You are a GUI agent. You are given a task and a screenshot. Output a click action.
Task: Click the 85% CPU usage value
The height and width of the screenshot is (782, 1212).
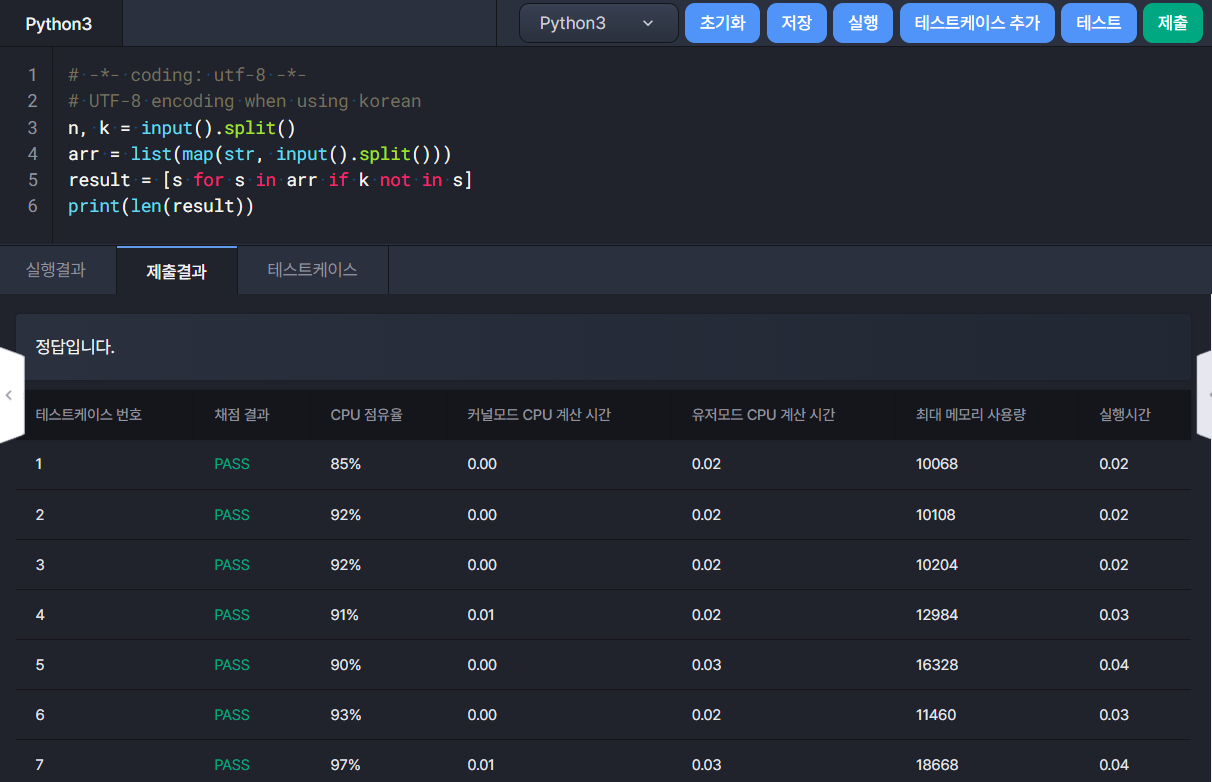point(345,464)
